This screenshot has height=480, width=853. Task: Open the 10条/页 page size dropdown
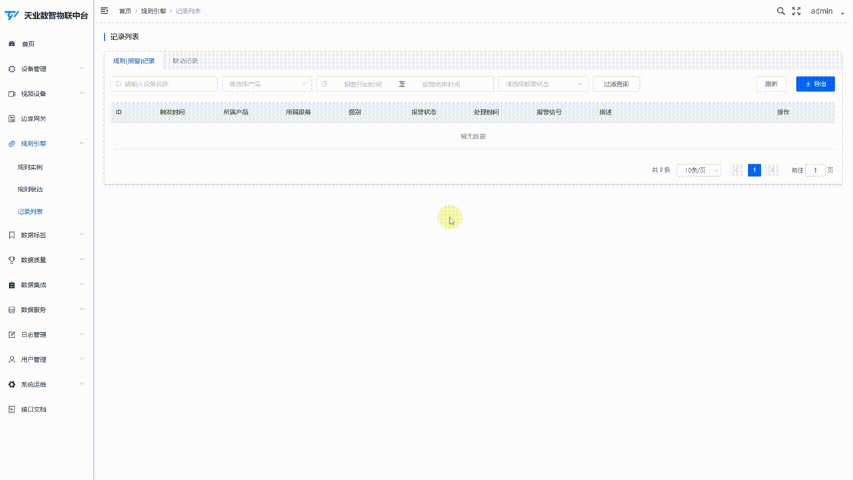[699, 170]
